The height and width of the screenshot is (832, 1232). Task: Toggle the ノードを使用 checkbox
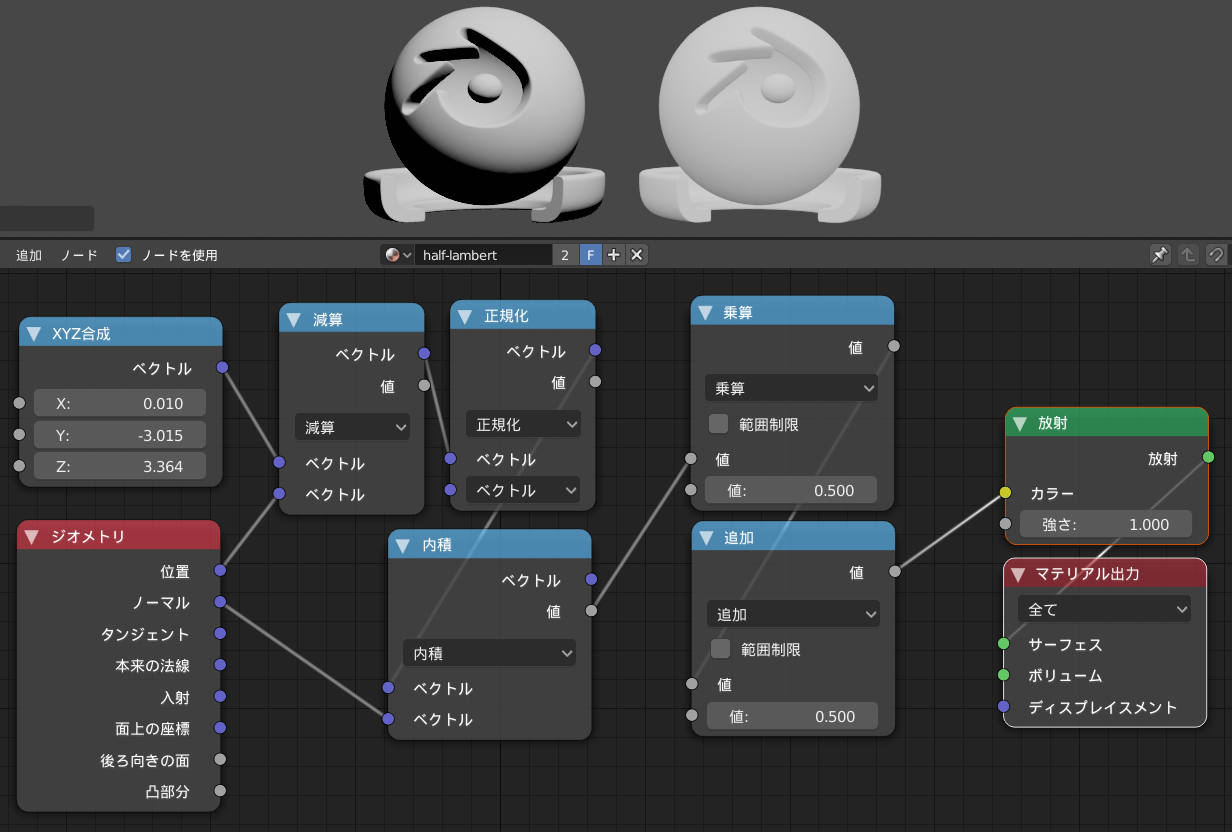tap(124, 255)
